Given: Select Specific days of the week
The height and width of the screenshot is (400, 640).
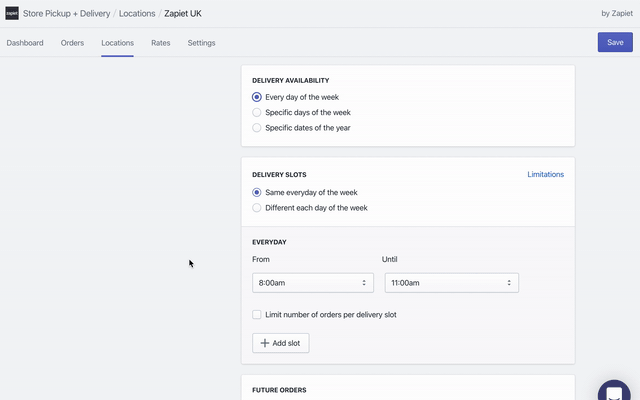Looking at the screenshot, I should pyautogui.click(x=257, y=113).
